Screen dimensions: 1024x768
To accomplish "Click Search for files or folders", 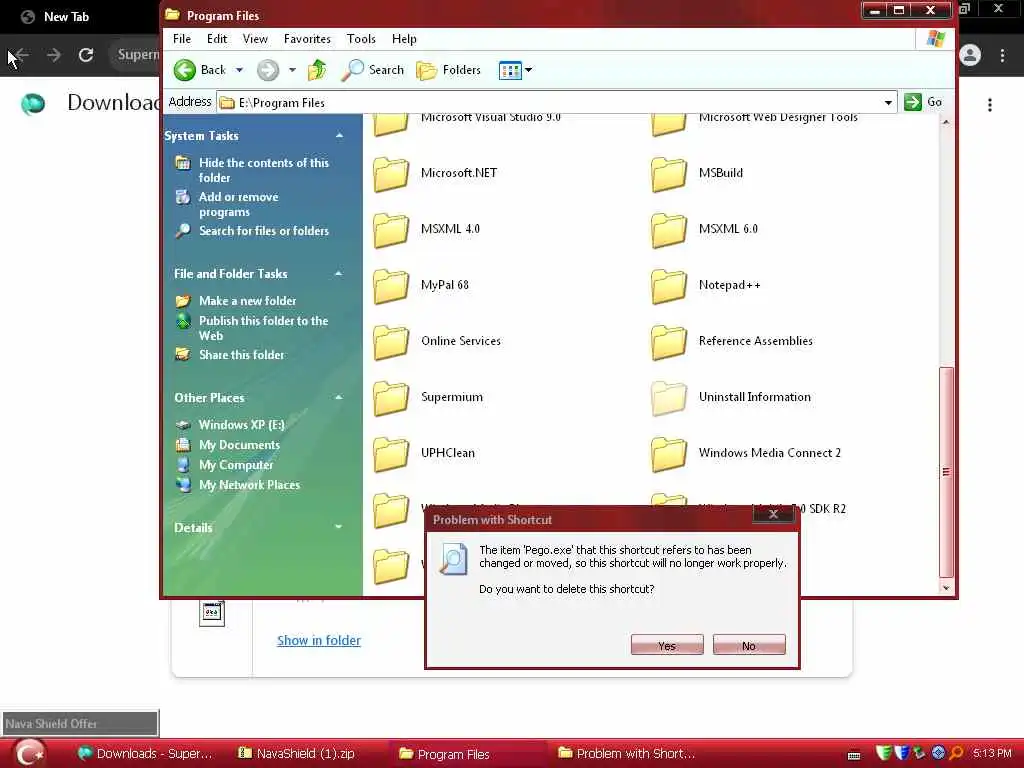I will coord(263,231).
